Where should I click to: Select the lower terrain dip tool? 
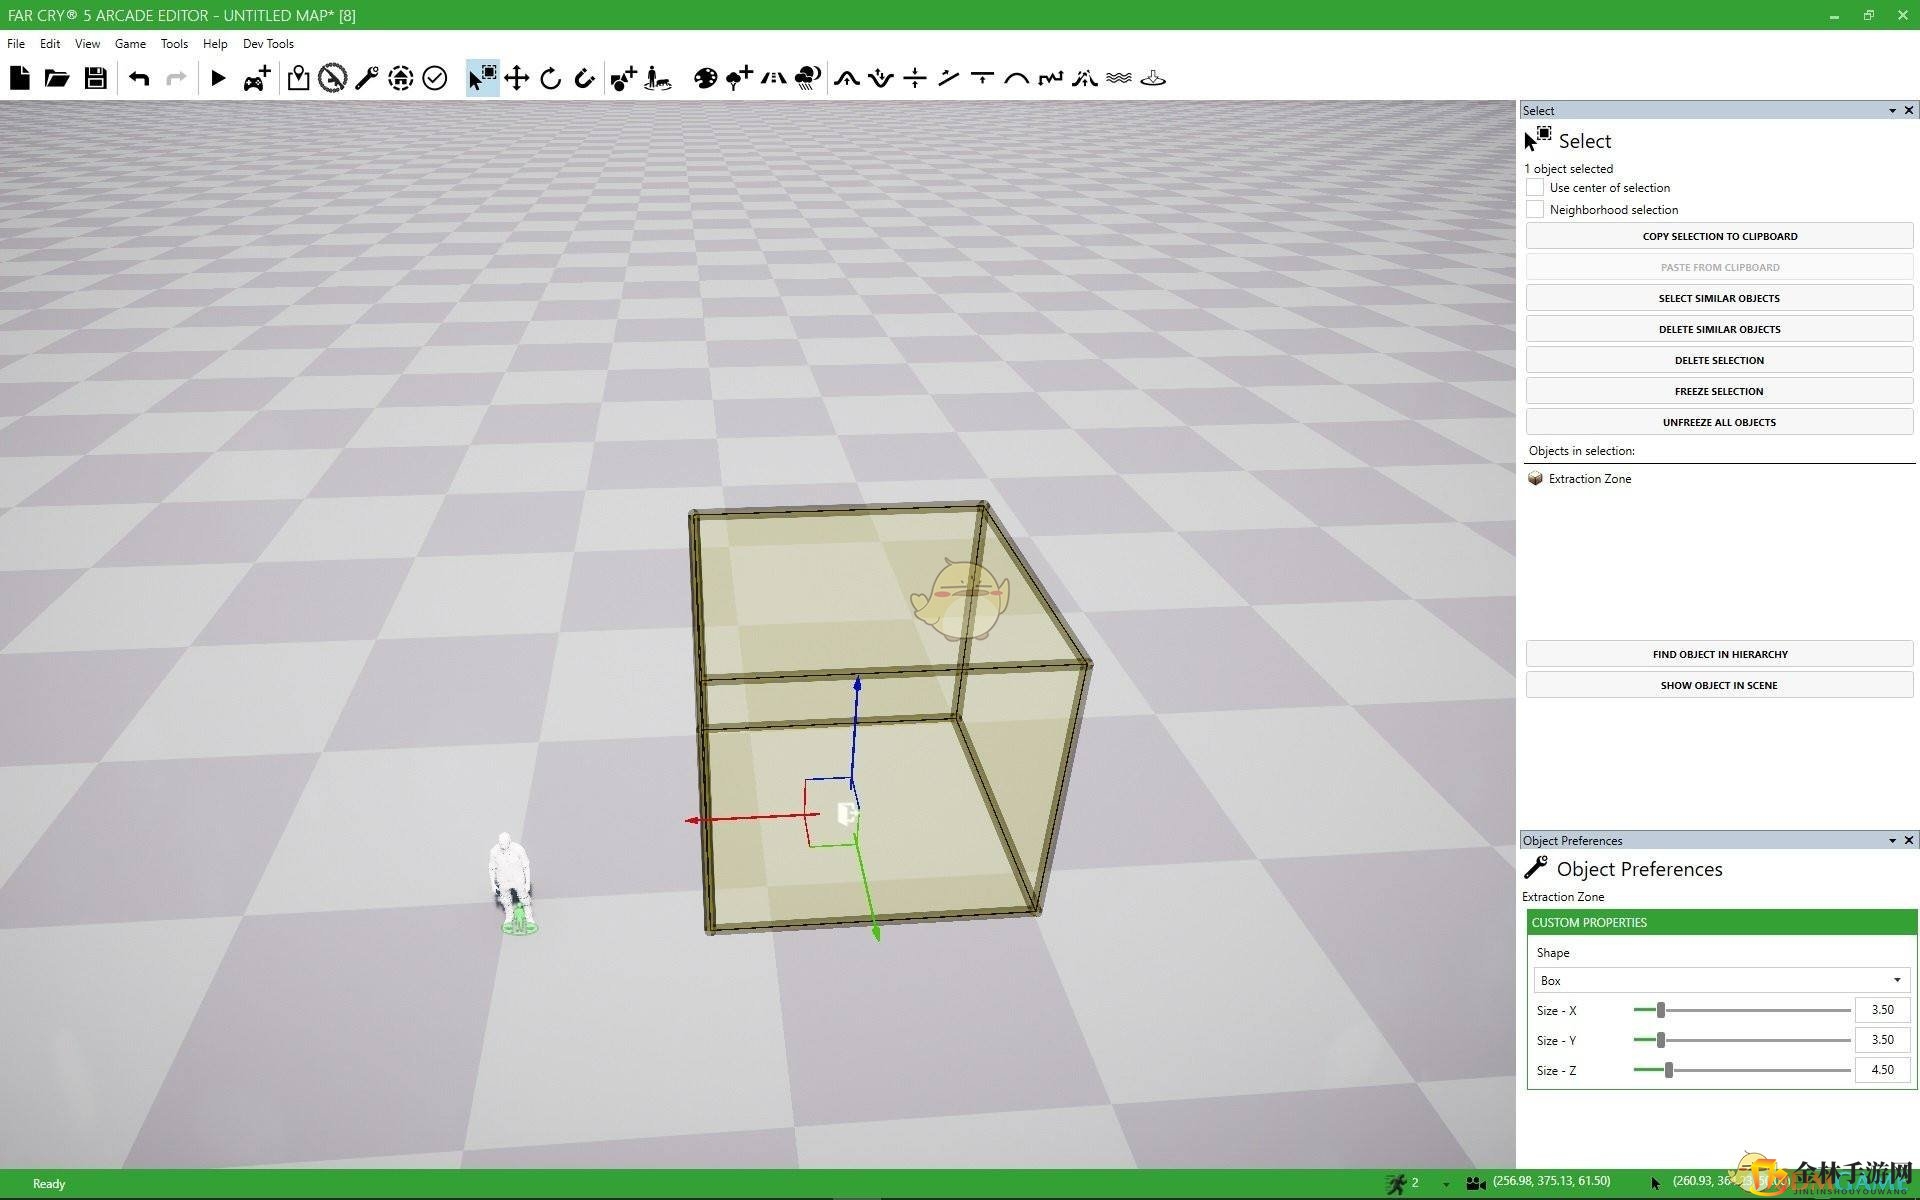click(x=881, y=78)
